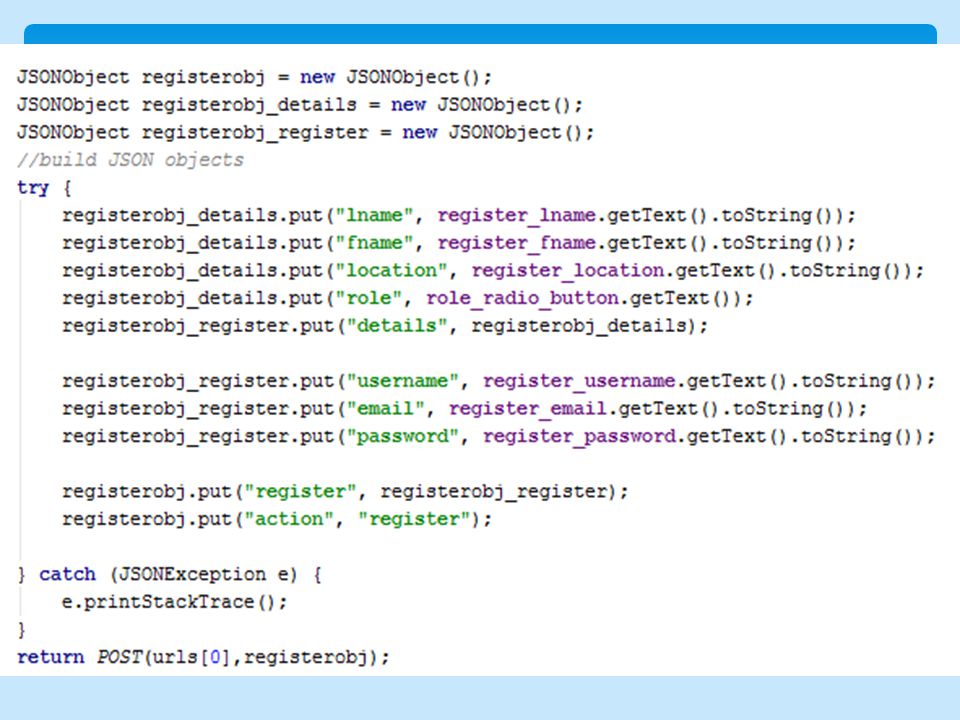960x720 pixels.
Task: Click registerobj_register in its declaration line
Action: 255,133
